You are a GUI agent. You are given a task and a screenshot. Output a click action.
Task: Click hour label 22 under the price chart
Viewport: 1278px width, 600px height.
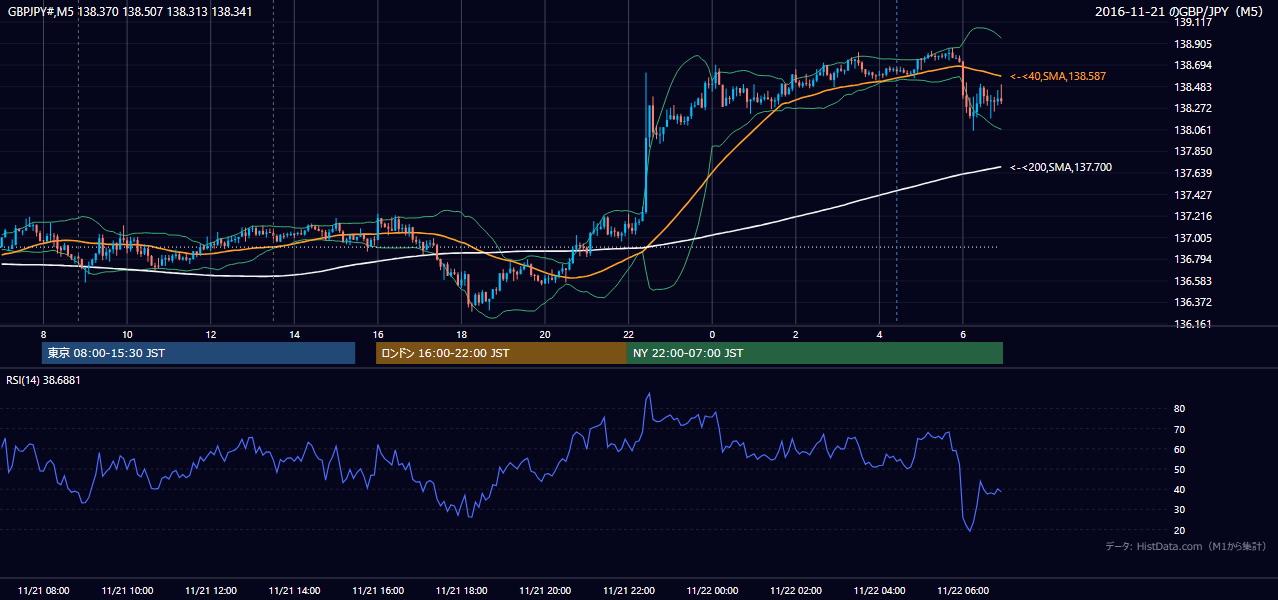629,334
